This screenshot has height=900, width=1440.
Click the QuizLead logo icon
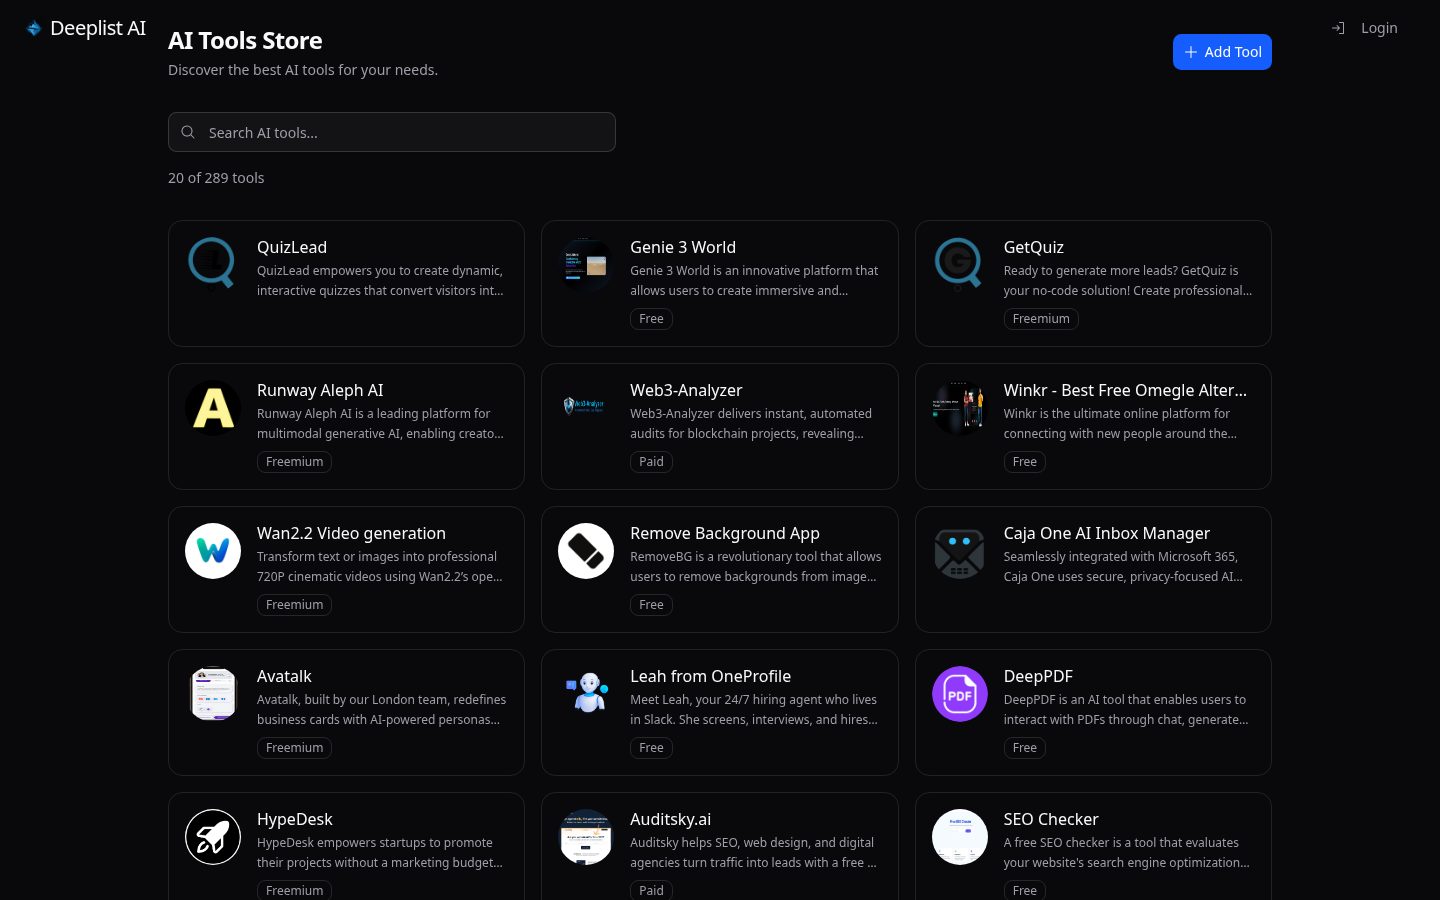click(x=213, y=265)
